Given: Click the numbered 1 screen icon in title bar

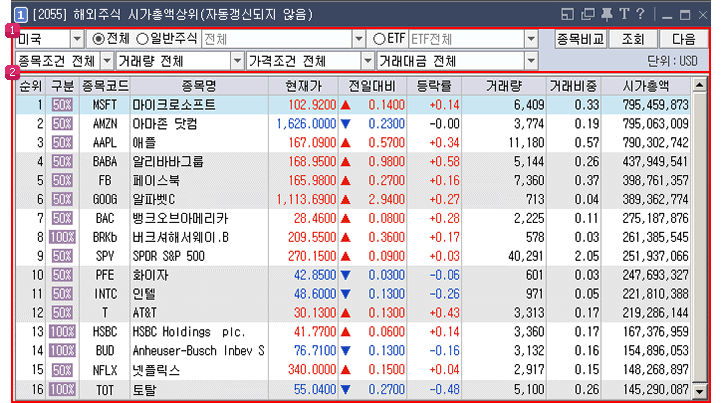Looking at the screenshot, I should pos(21,15).
